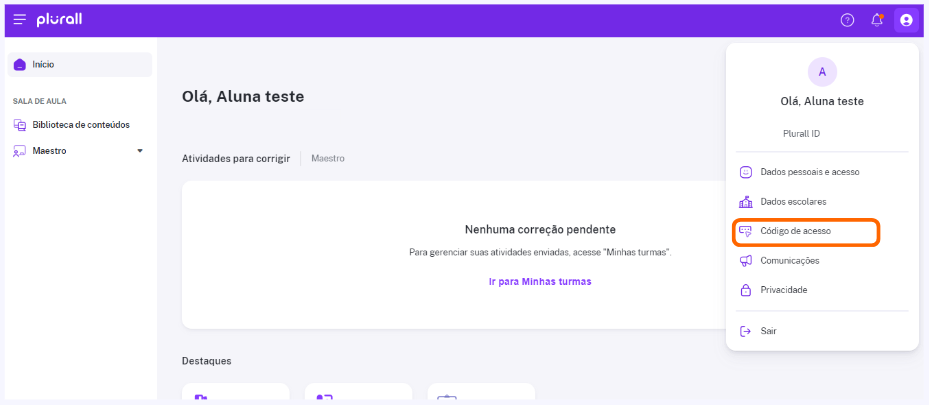
Task: Open Comunicações menu entry
Action: 822,261
